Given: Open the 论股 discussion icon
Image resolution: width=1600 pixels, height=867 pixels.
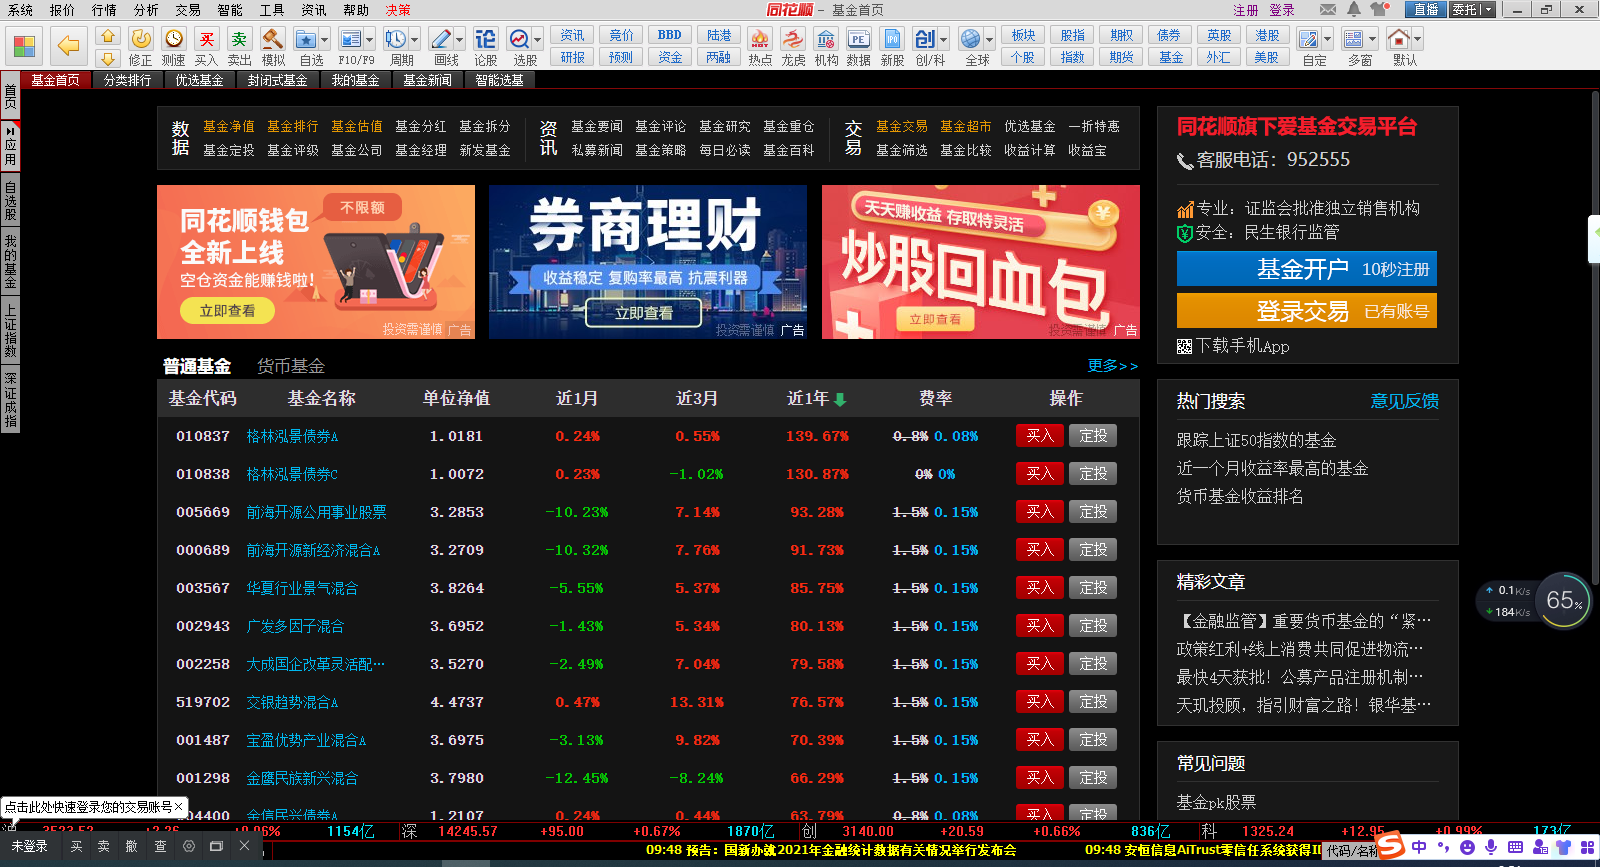Looking at the screenshot, I should [x=485, y=39].
